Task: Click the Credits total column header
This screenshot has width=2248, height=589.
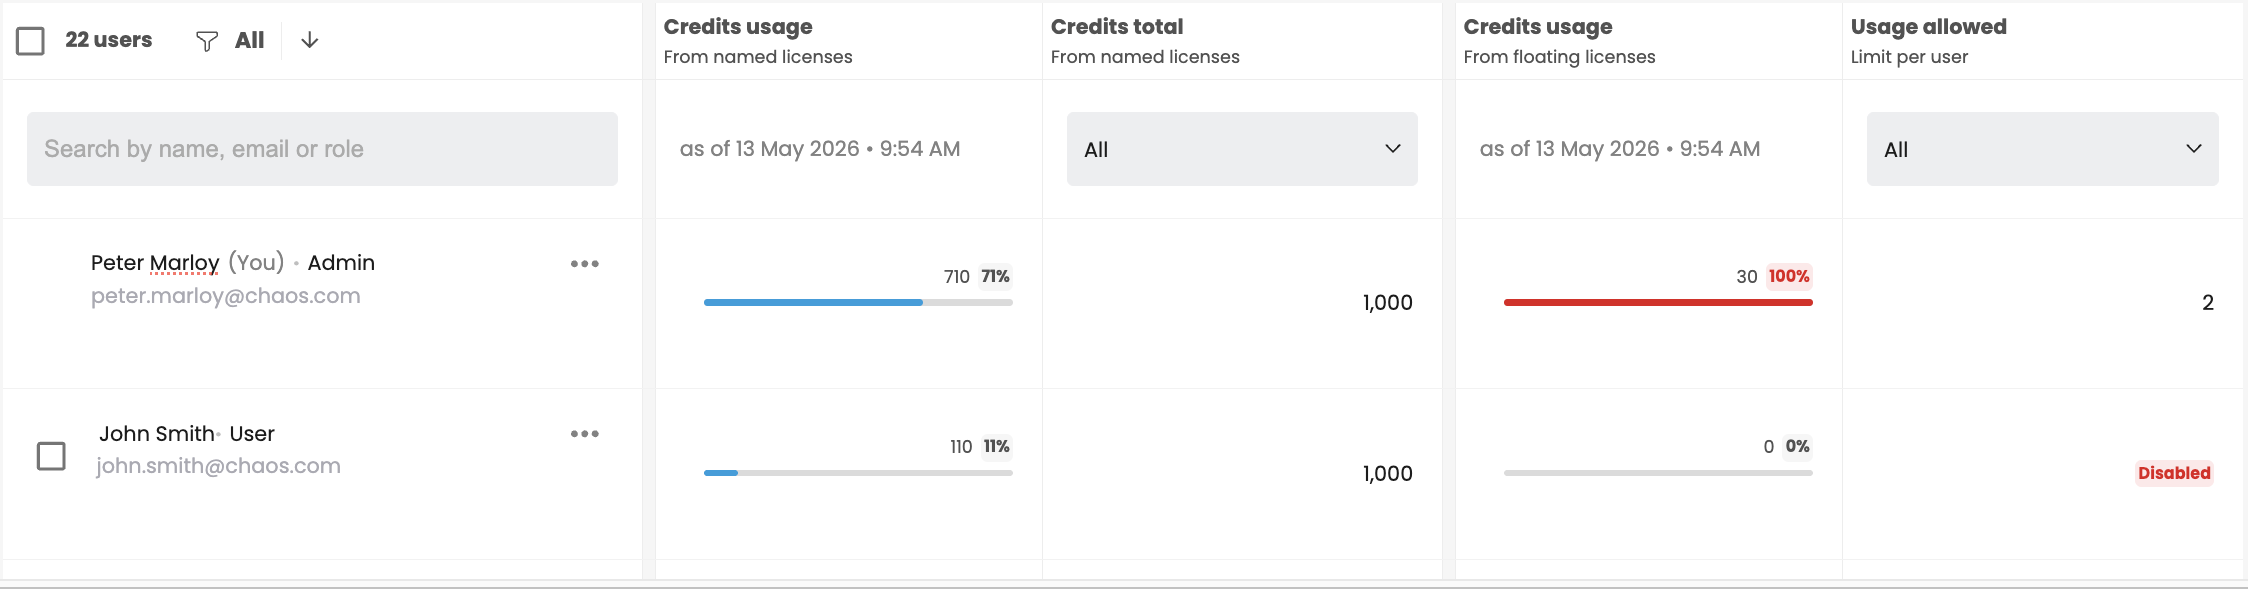Action: click(x=1145, y=41)
